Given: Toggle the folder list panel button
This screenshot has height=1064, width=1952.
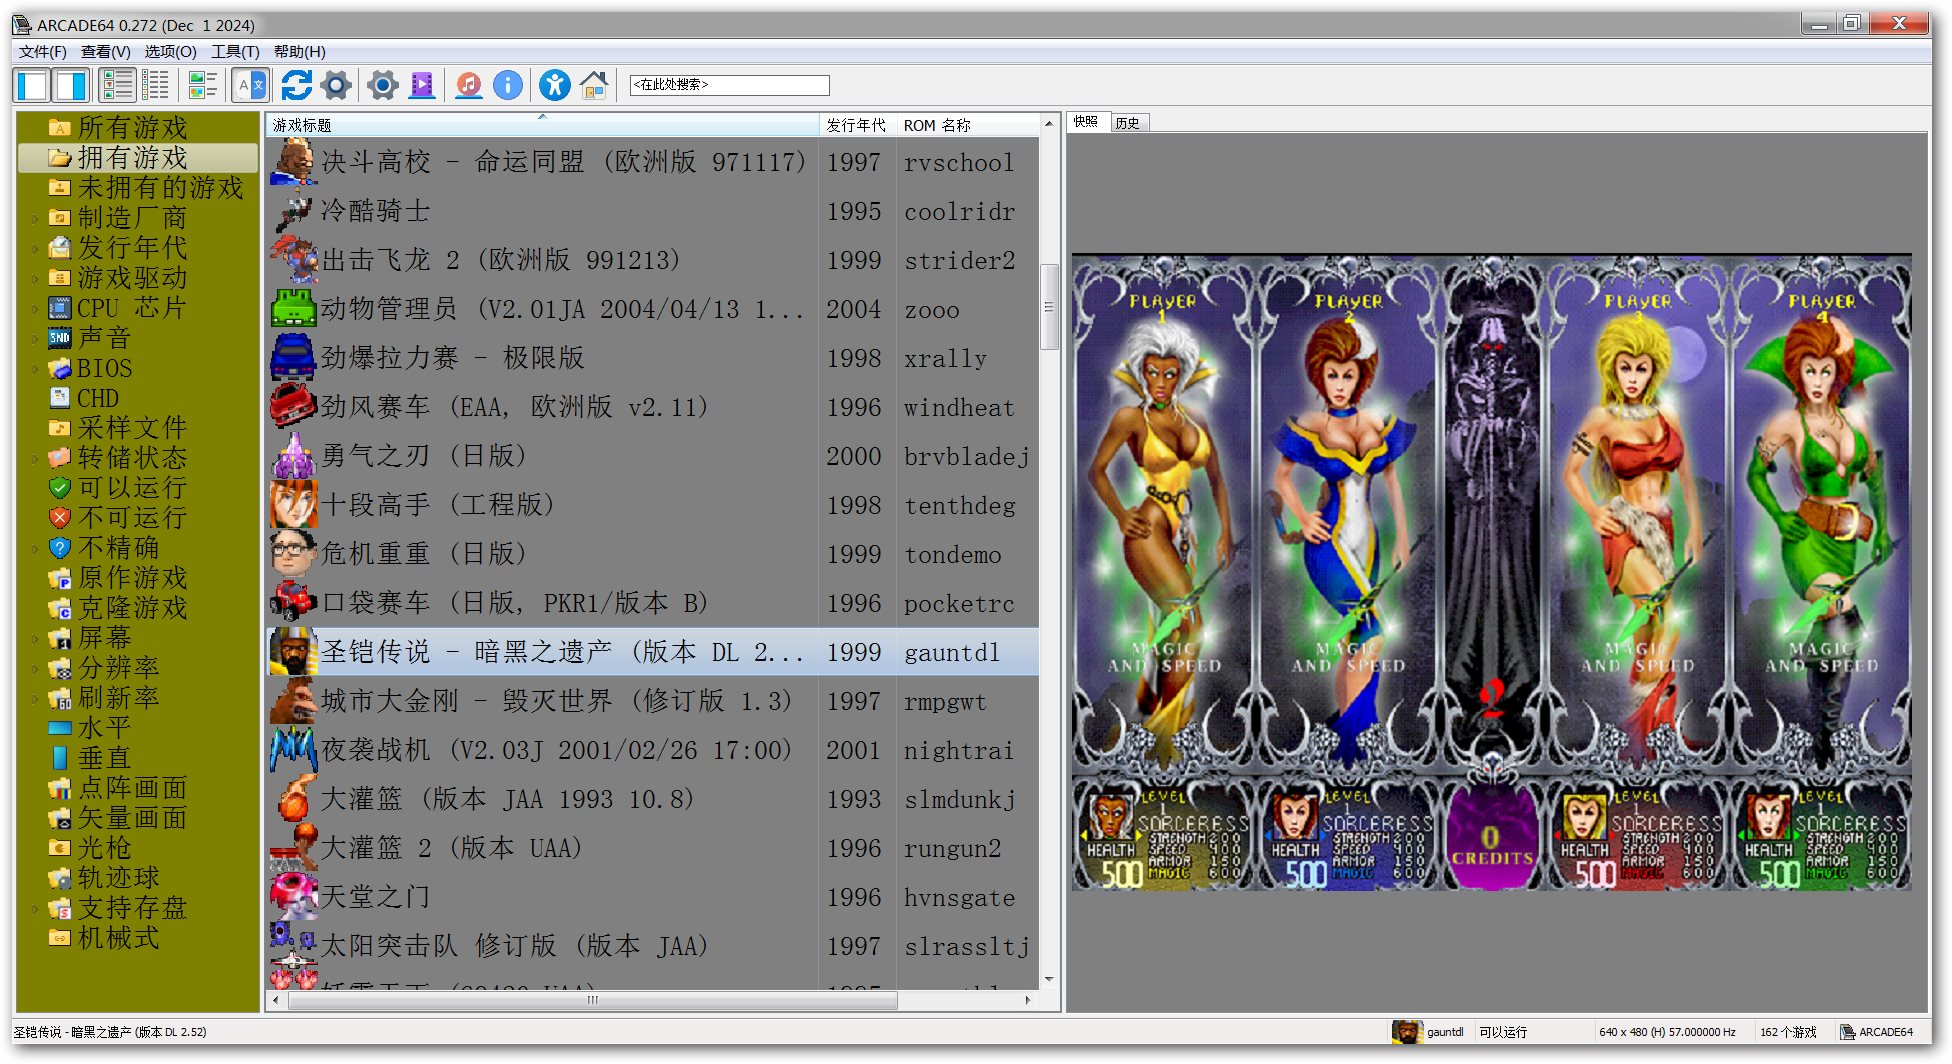Looking at the screenshot, I should pos(32,85).
